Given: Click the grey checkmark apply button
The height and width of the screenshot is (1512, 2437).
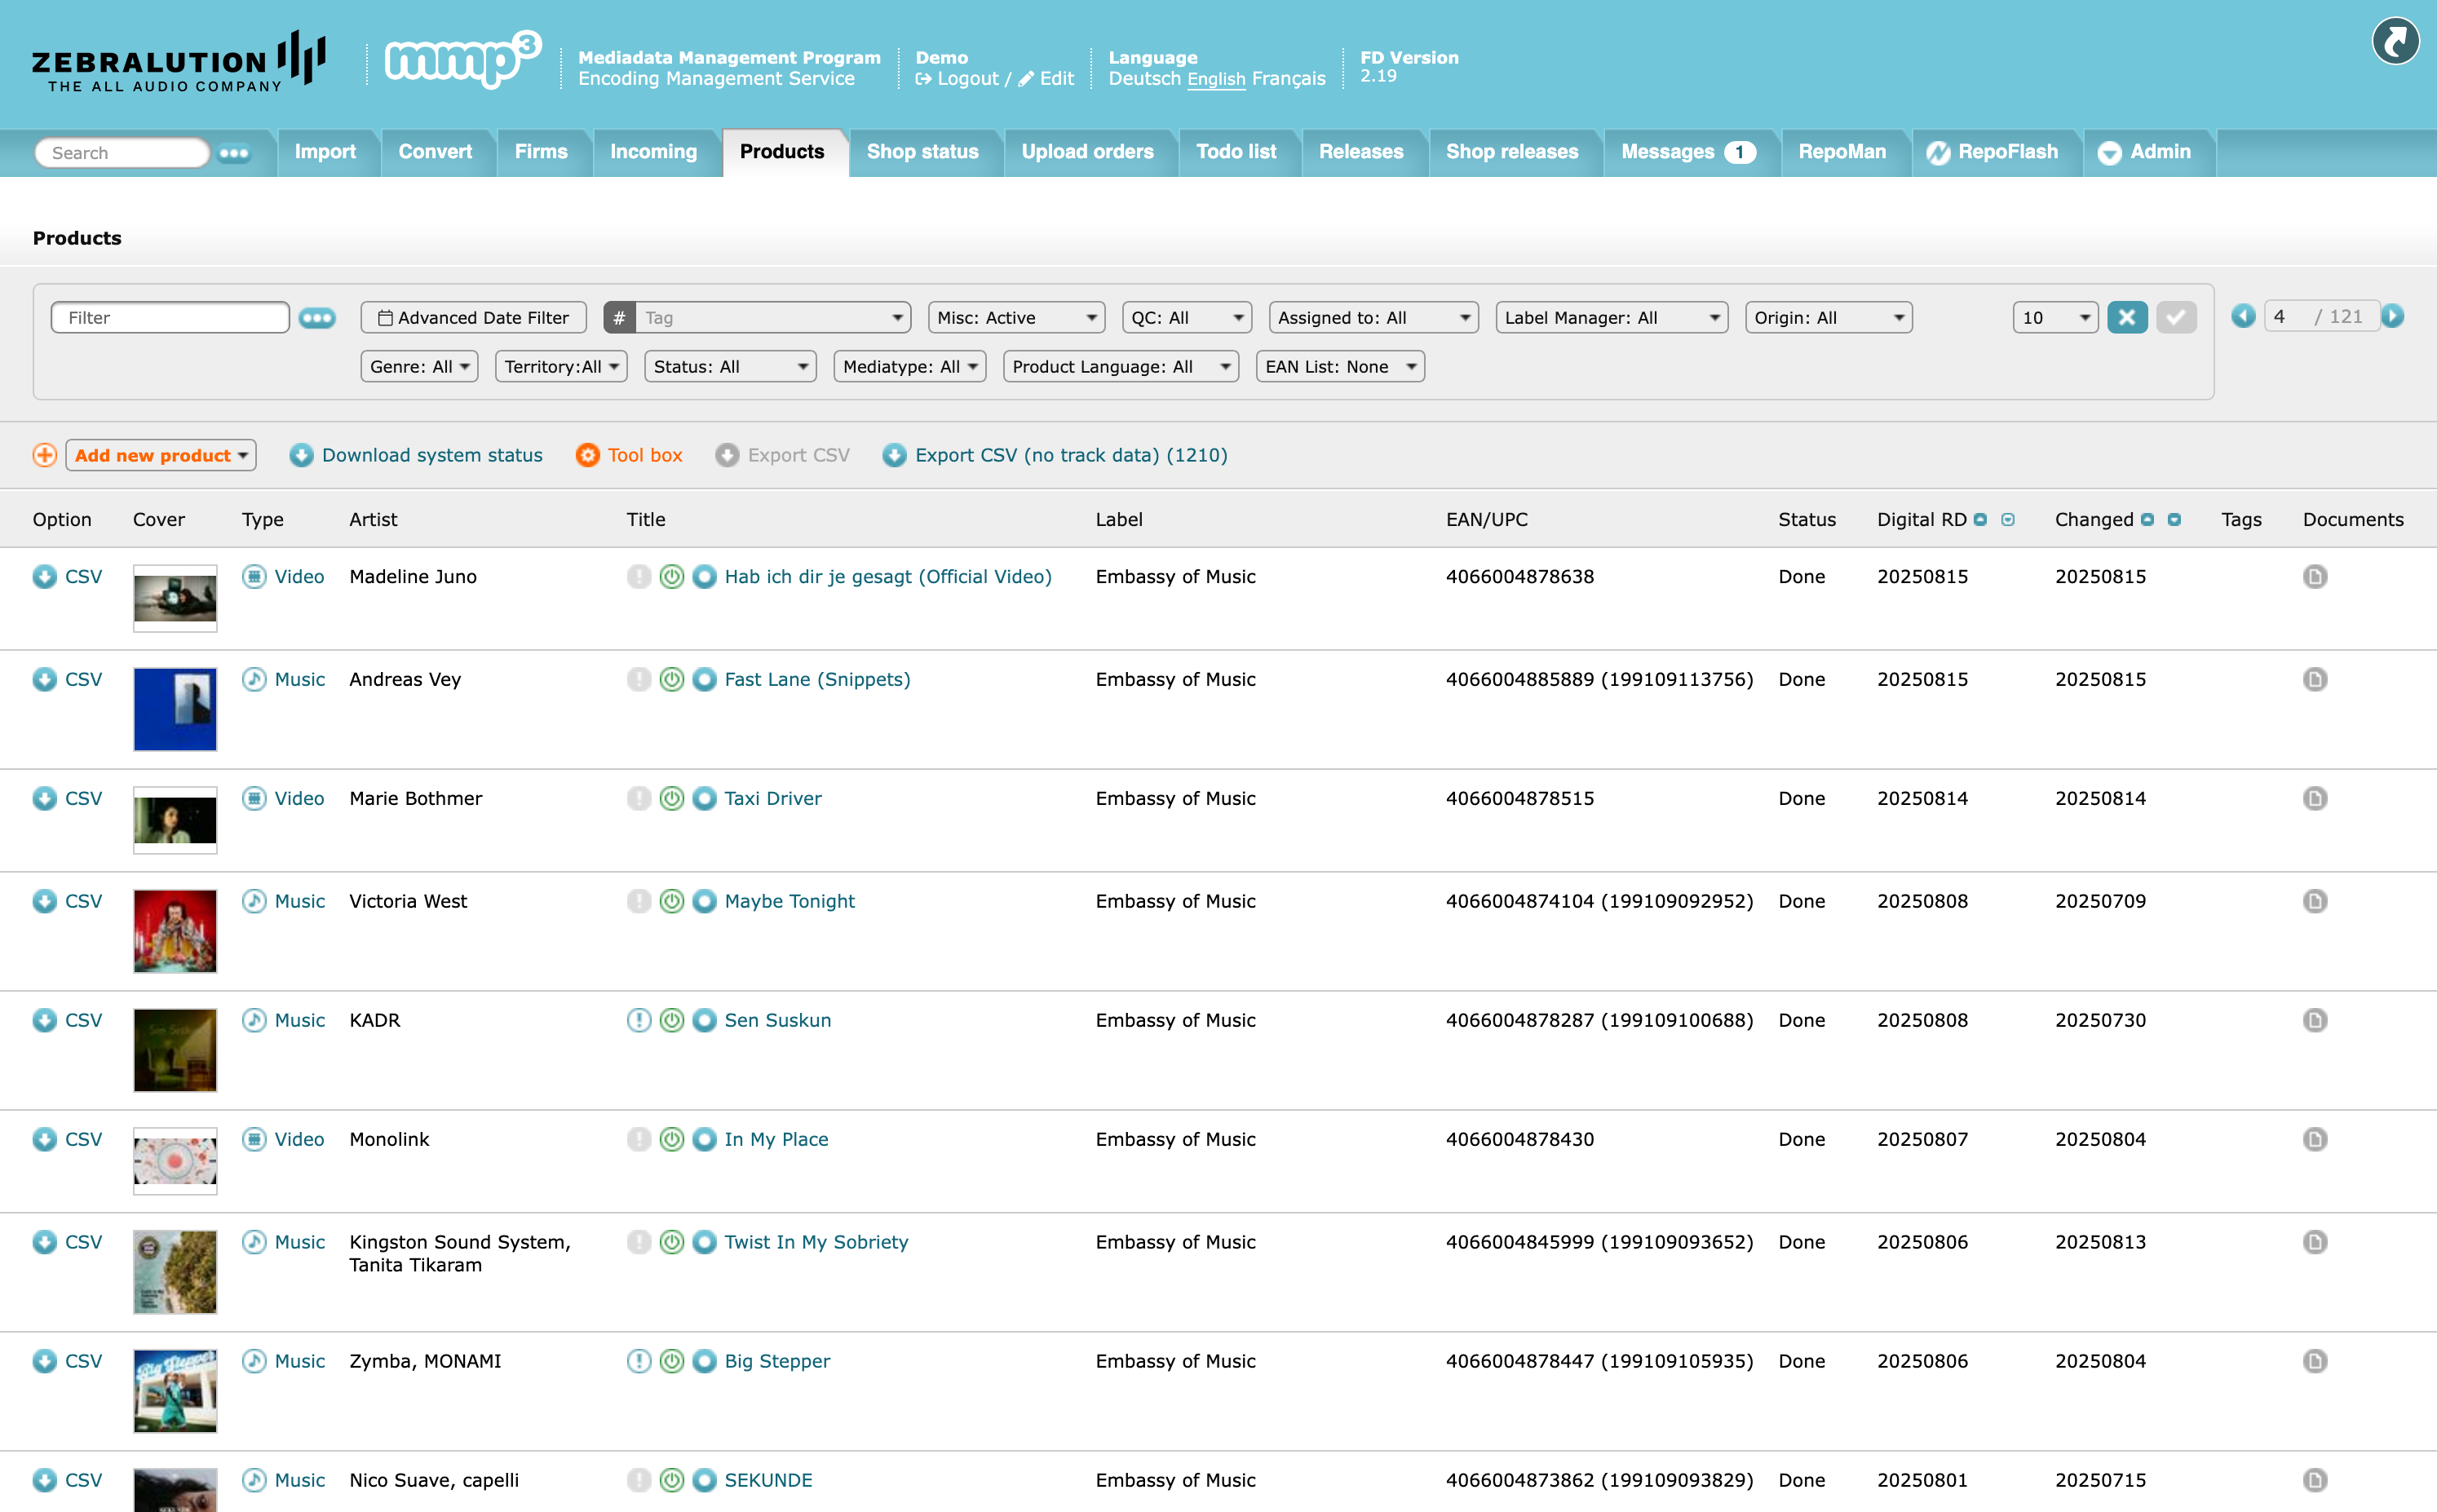Looking at the screenshot, I should 2176,318.
